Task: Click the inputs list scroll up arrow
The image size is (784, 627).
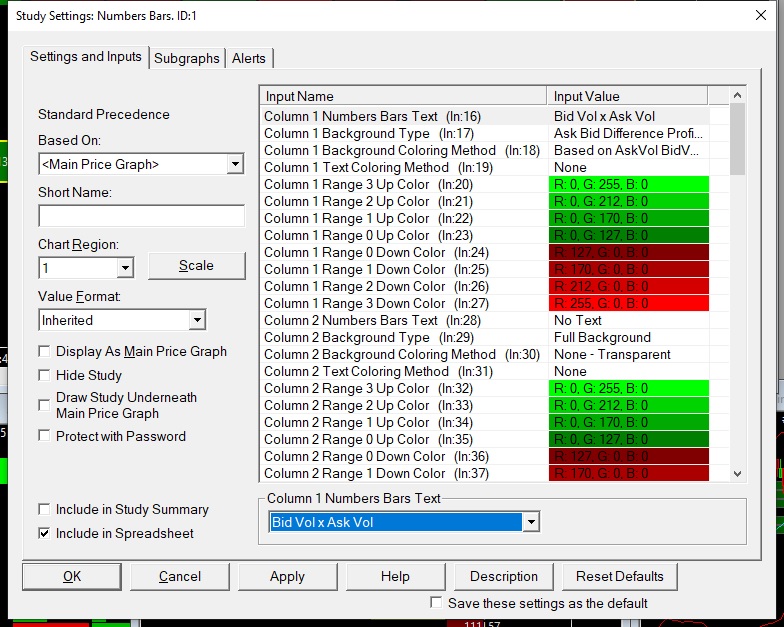Action: [x=737, y=95]
